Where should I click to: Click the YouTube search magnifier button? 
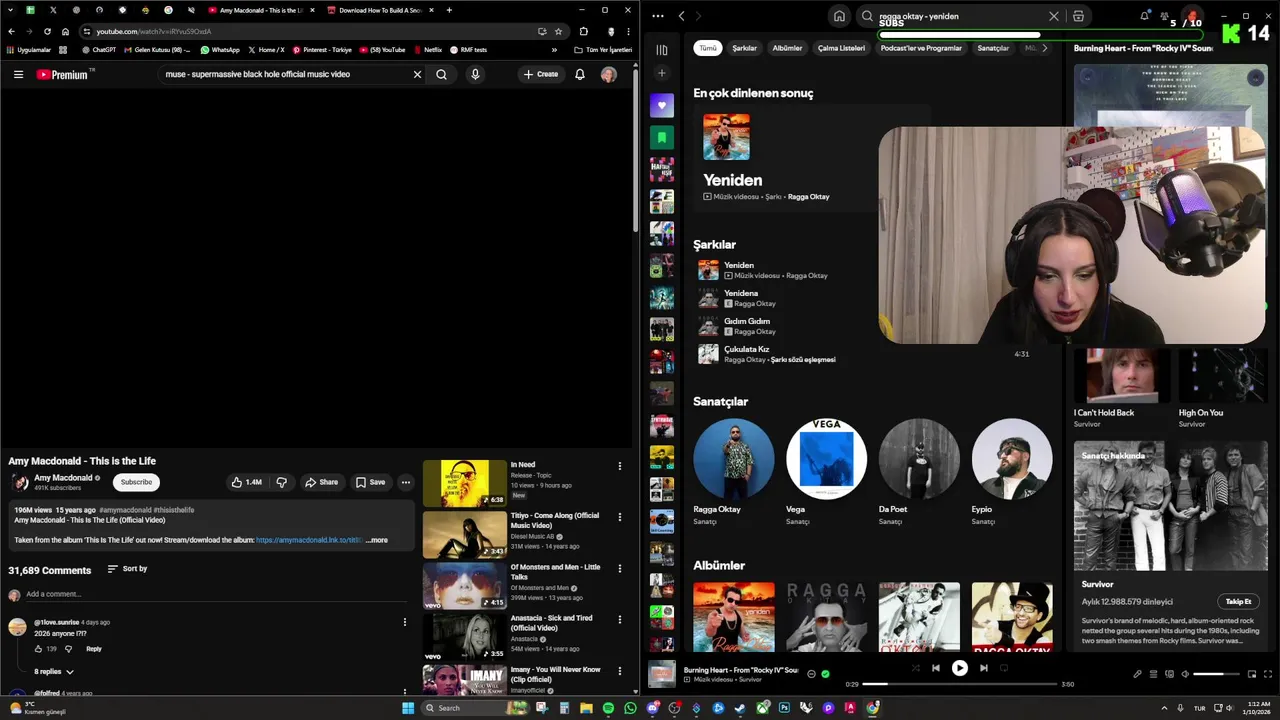point(441,74)
